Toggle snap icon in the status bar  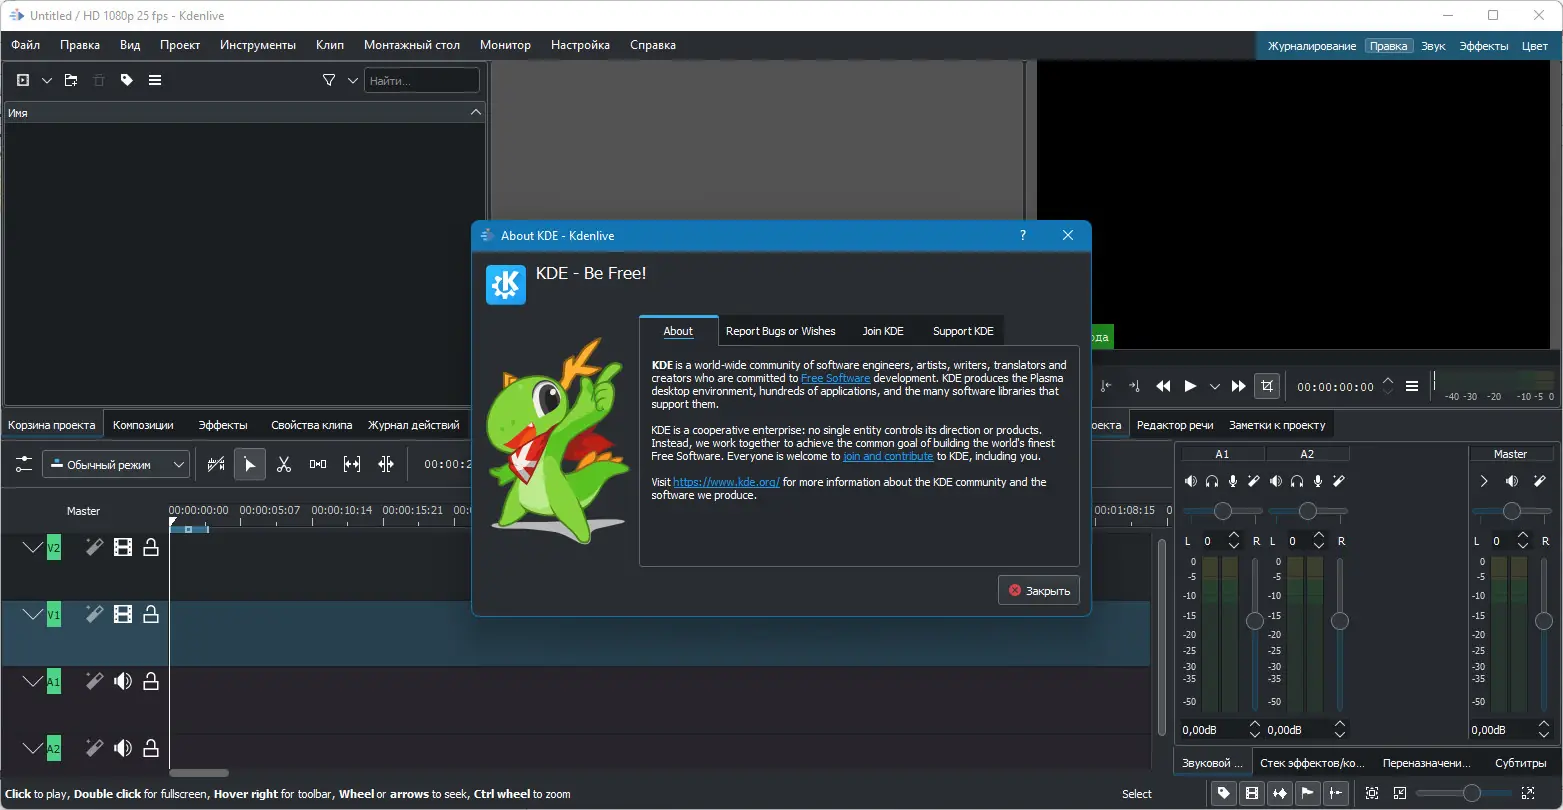coord(1335,793)
